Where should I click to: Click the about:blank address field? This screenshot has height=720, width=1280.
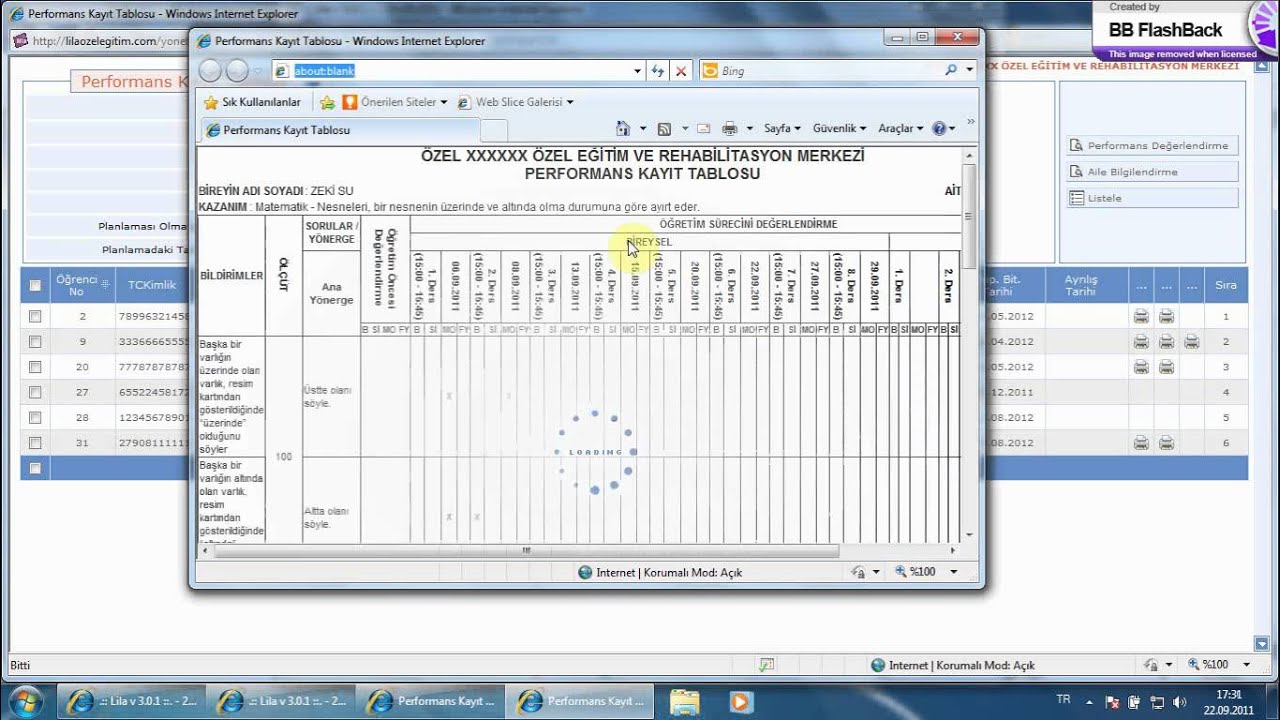pyautogui.click(x=450, y=71)
